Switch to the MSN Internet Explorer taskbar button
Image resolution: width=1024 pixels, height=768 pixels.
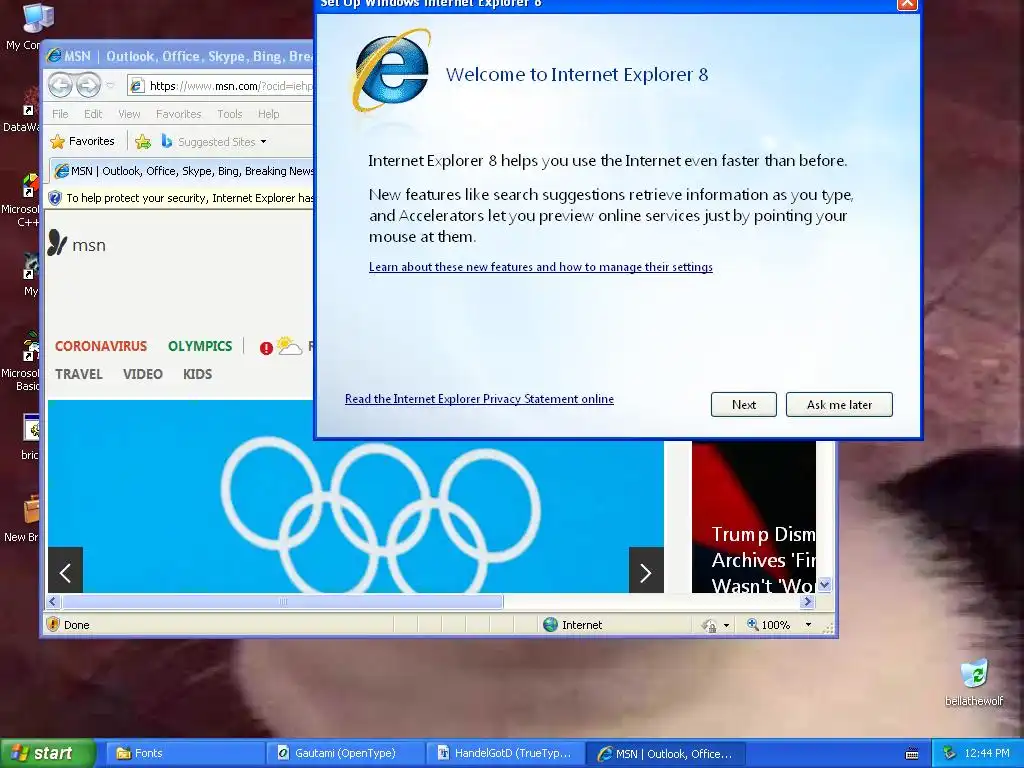click(x=665, y=753)
